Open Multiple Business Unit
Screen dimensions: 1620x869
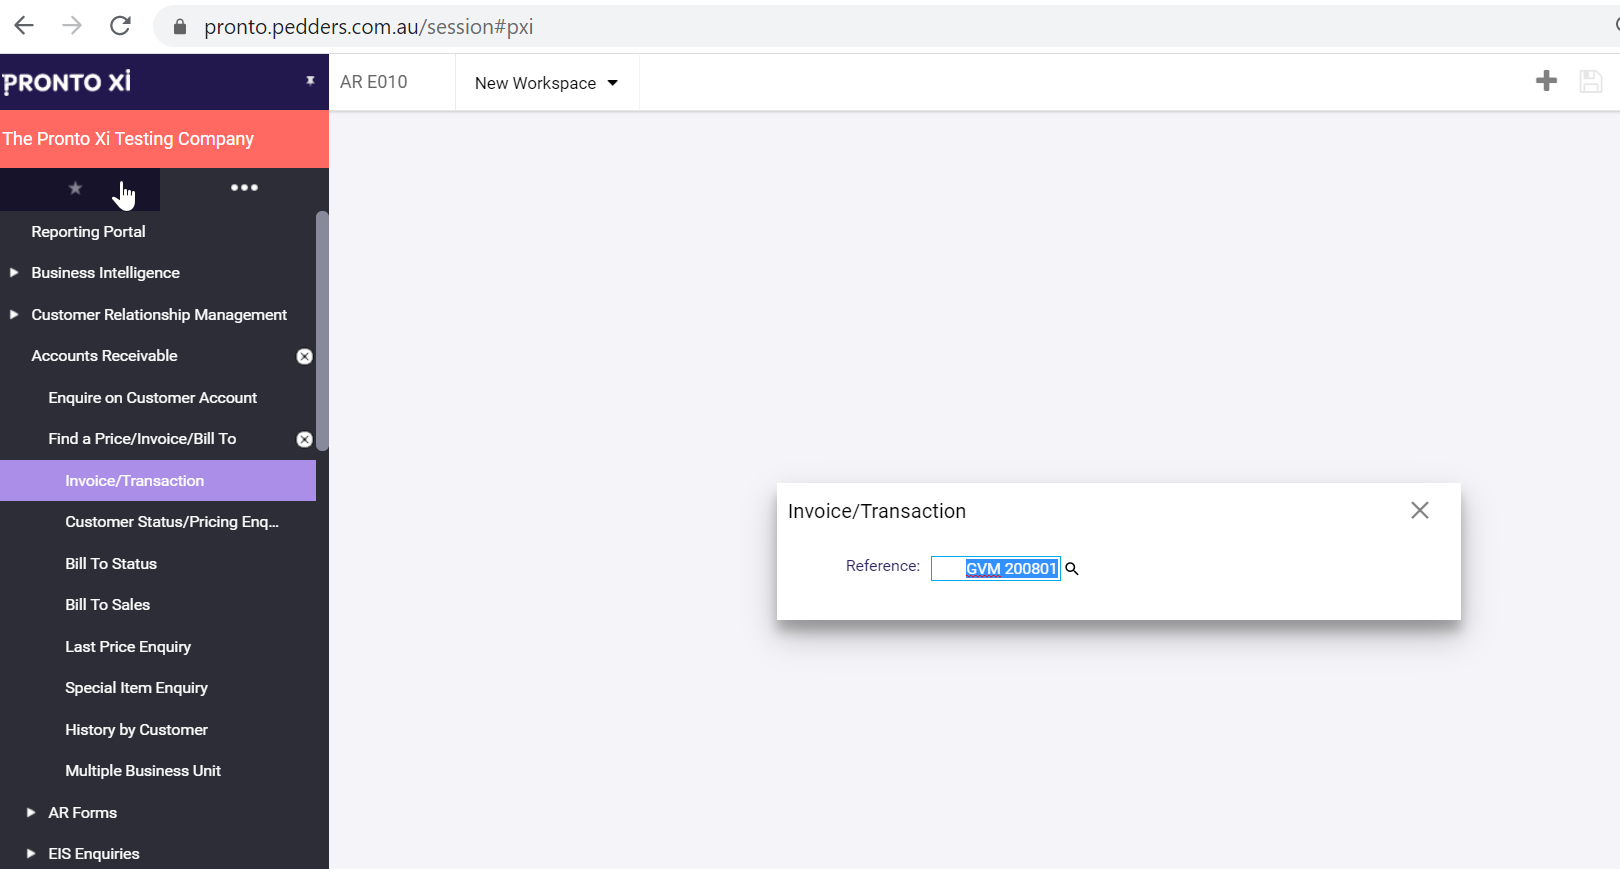(143, 771)
